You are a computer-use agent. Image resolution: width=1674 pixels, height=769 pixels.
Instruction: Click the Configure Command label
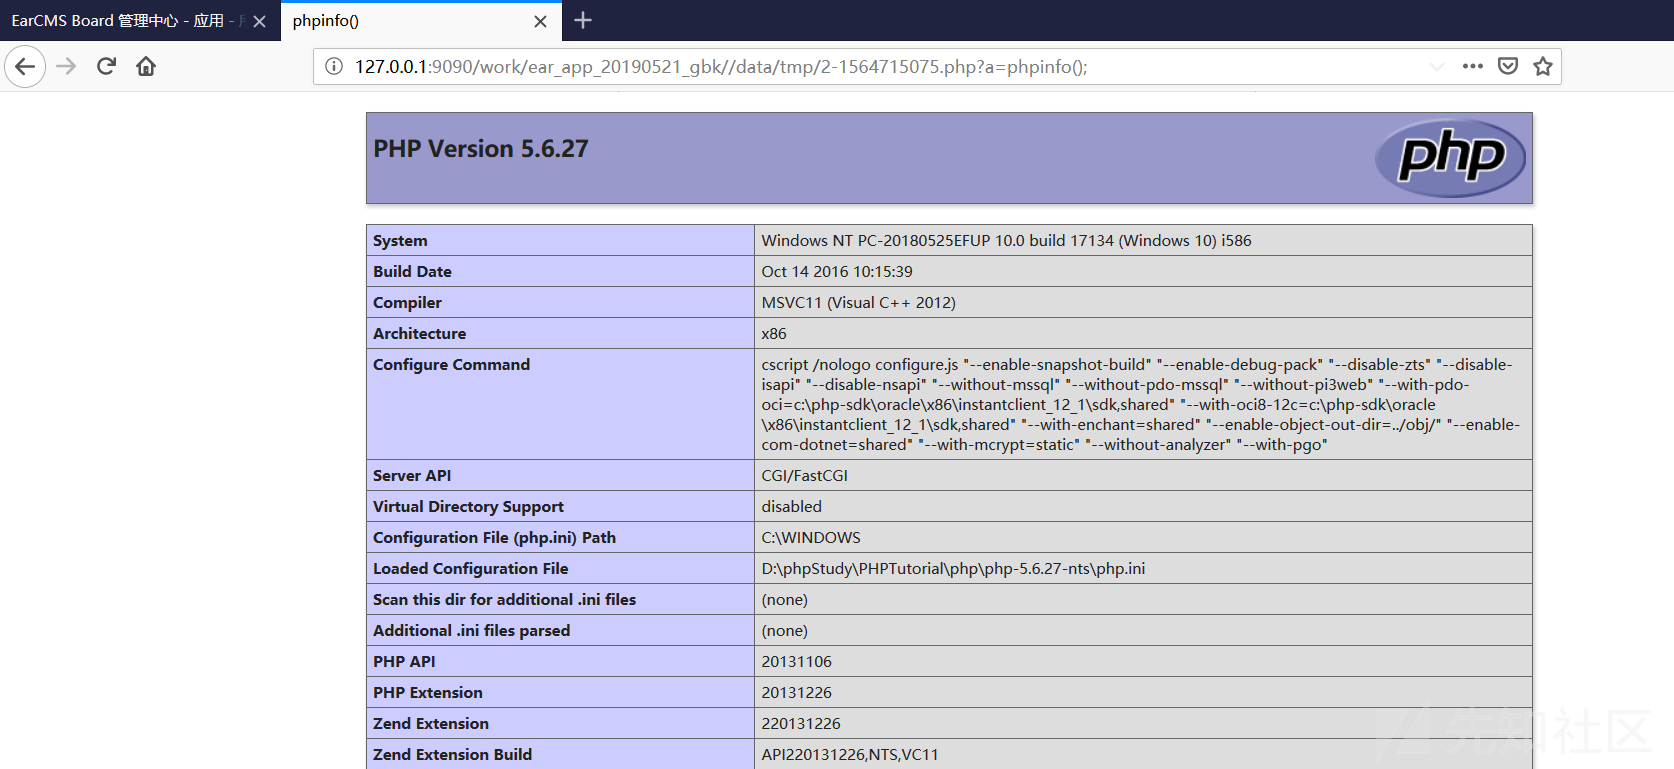point(451,365)
